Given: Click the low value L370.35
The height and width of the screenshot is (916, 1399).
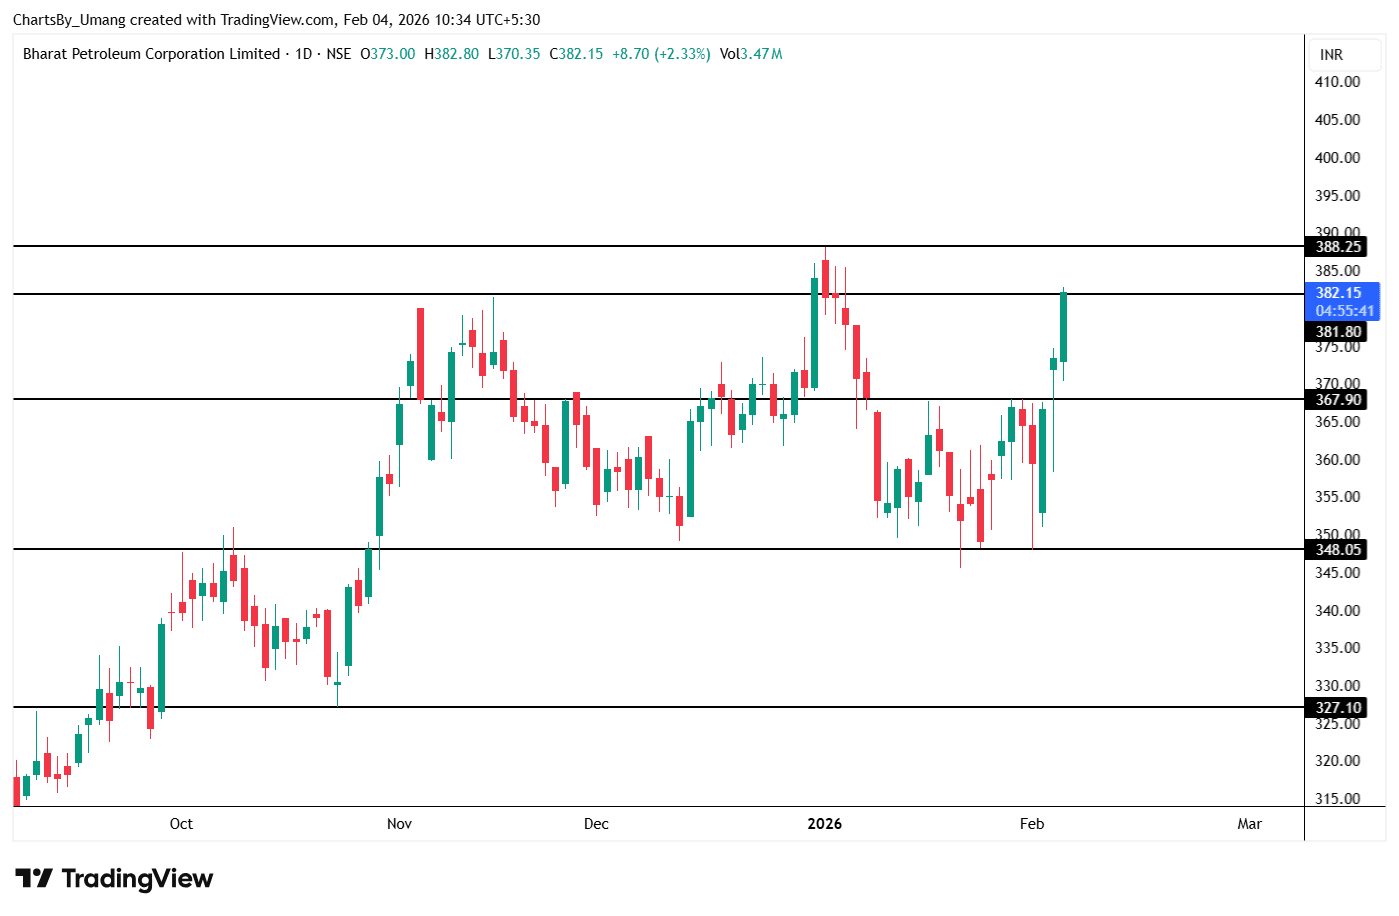Looking at the screenshot, I should [x=514, y=54].
